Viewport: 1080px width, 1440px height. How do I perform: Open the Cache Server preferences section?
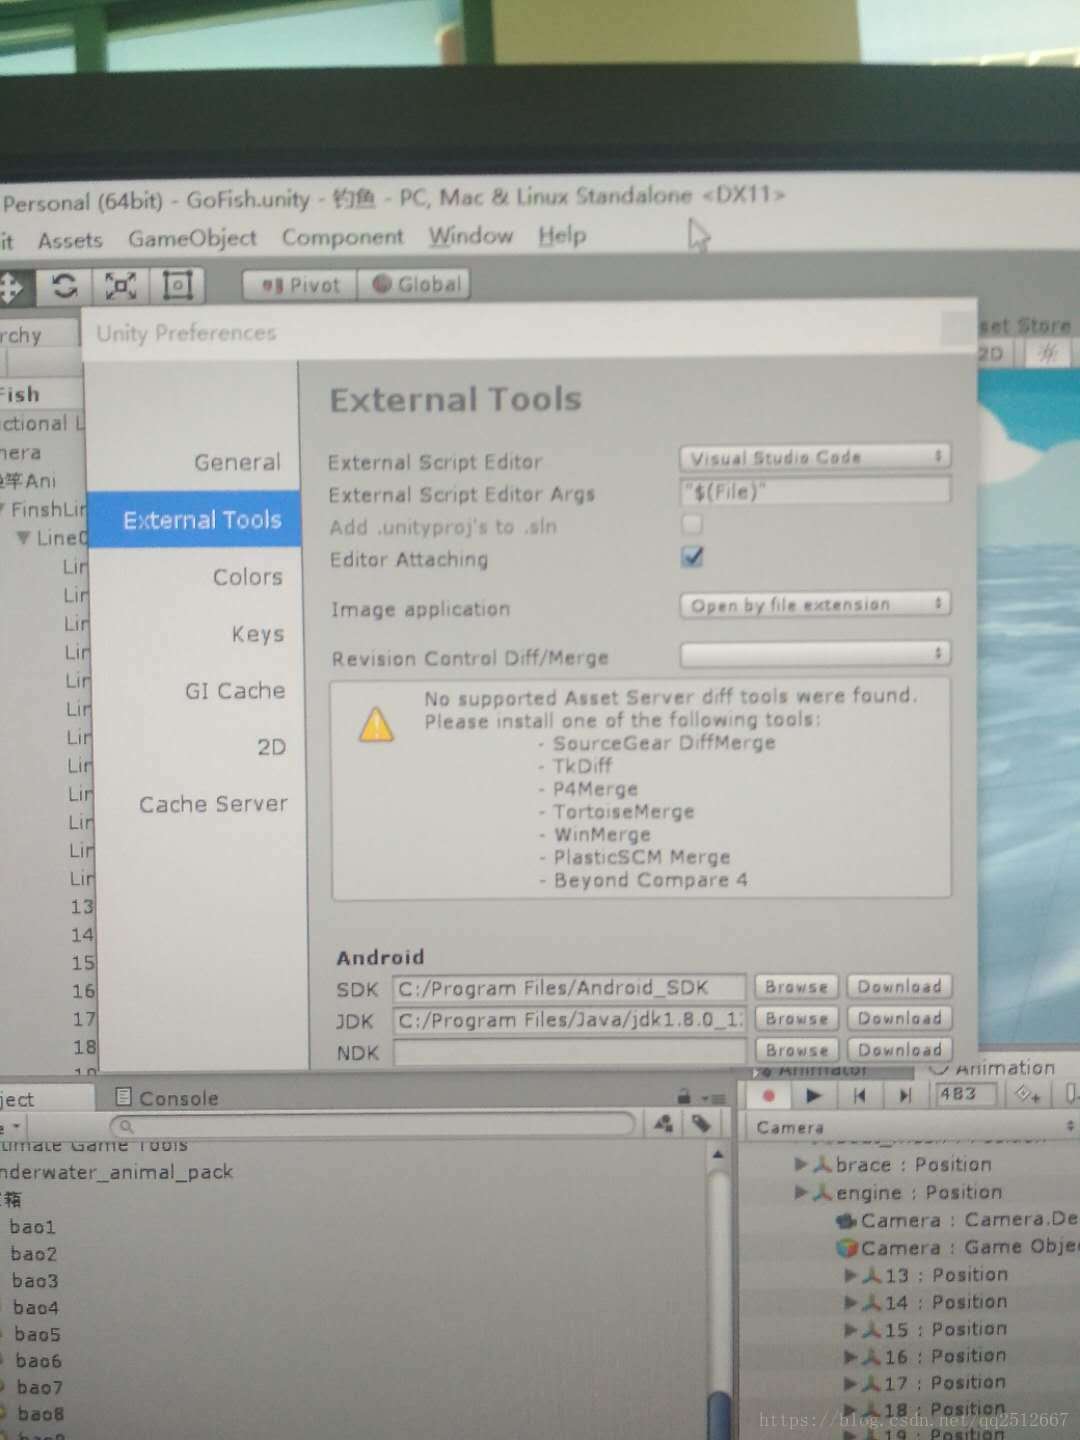click(x=213, y=804)
